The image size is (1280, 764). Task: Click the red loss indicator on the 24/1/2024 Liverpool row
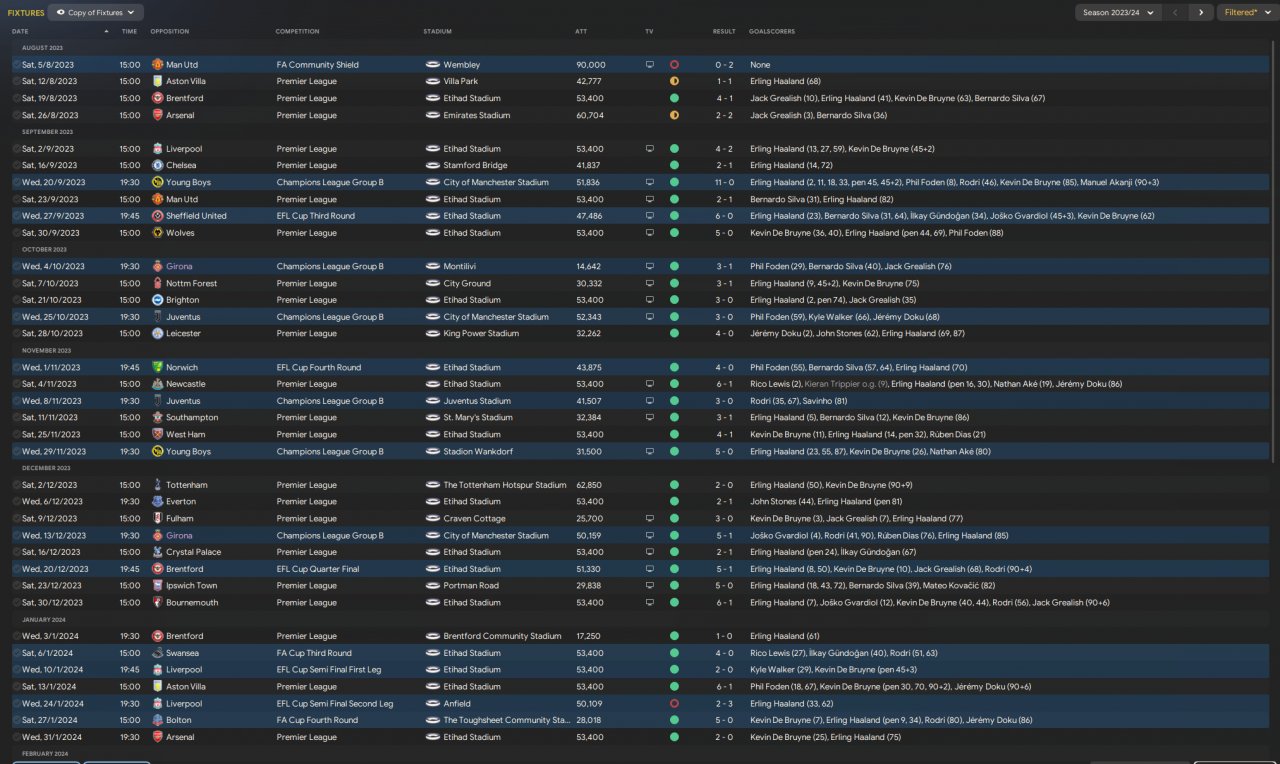coord(674,703)
